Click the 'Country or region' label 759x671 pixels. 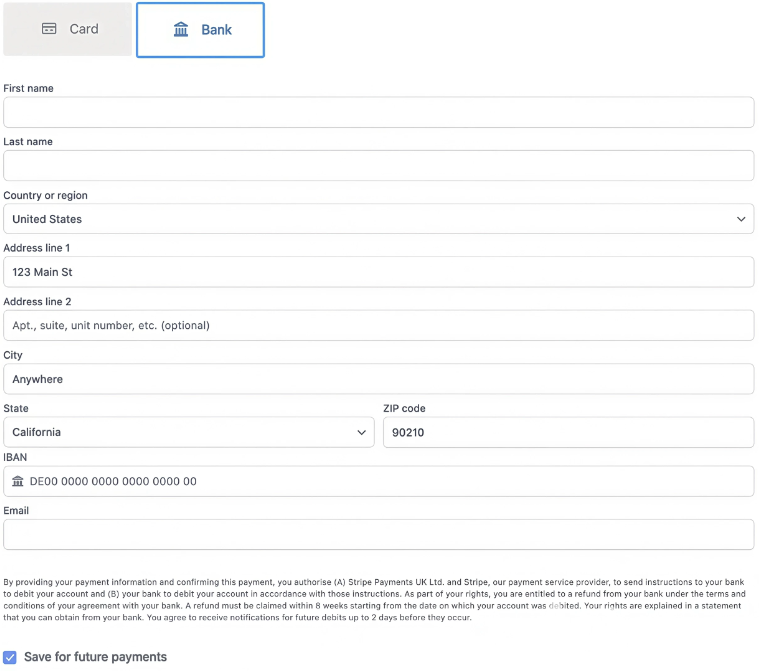tap(46, 196)
